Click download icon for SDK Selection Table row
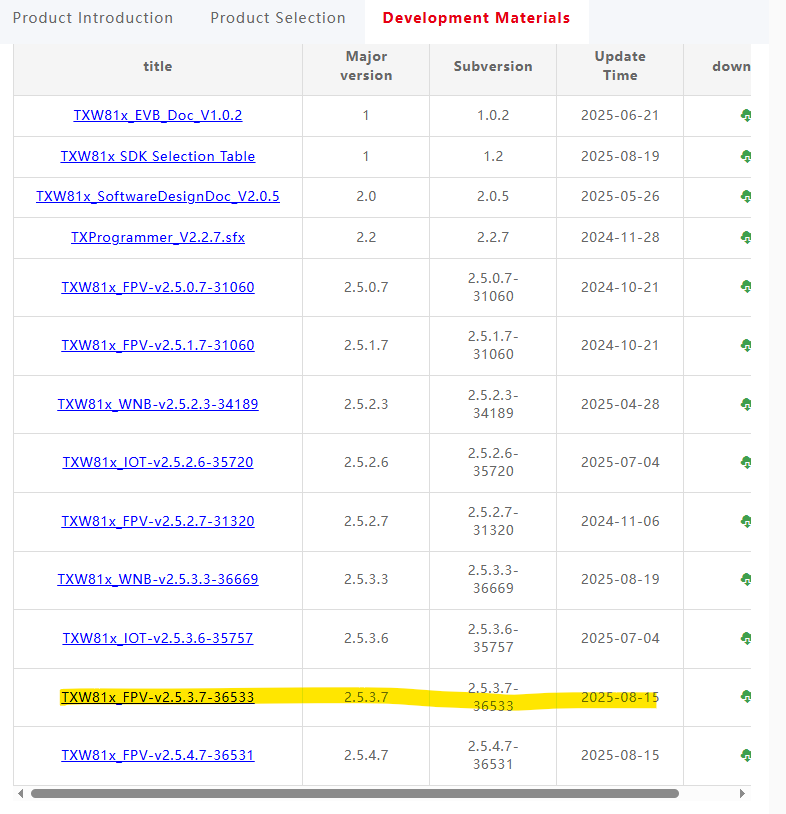Viewport: 786px width, 814px height. click(x=746, y=156)
